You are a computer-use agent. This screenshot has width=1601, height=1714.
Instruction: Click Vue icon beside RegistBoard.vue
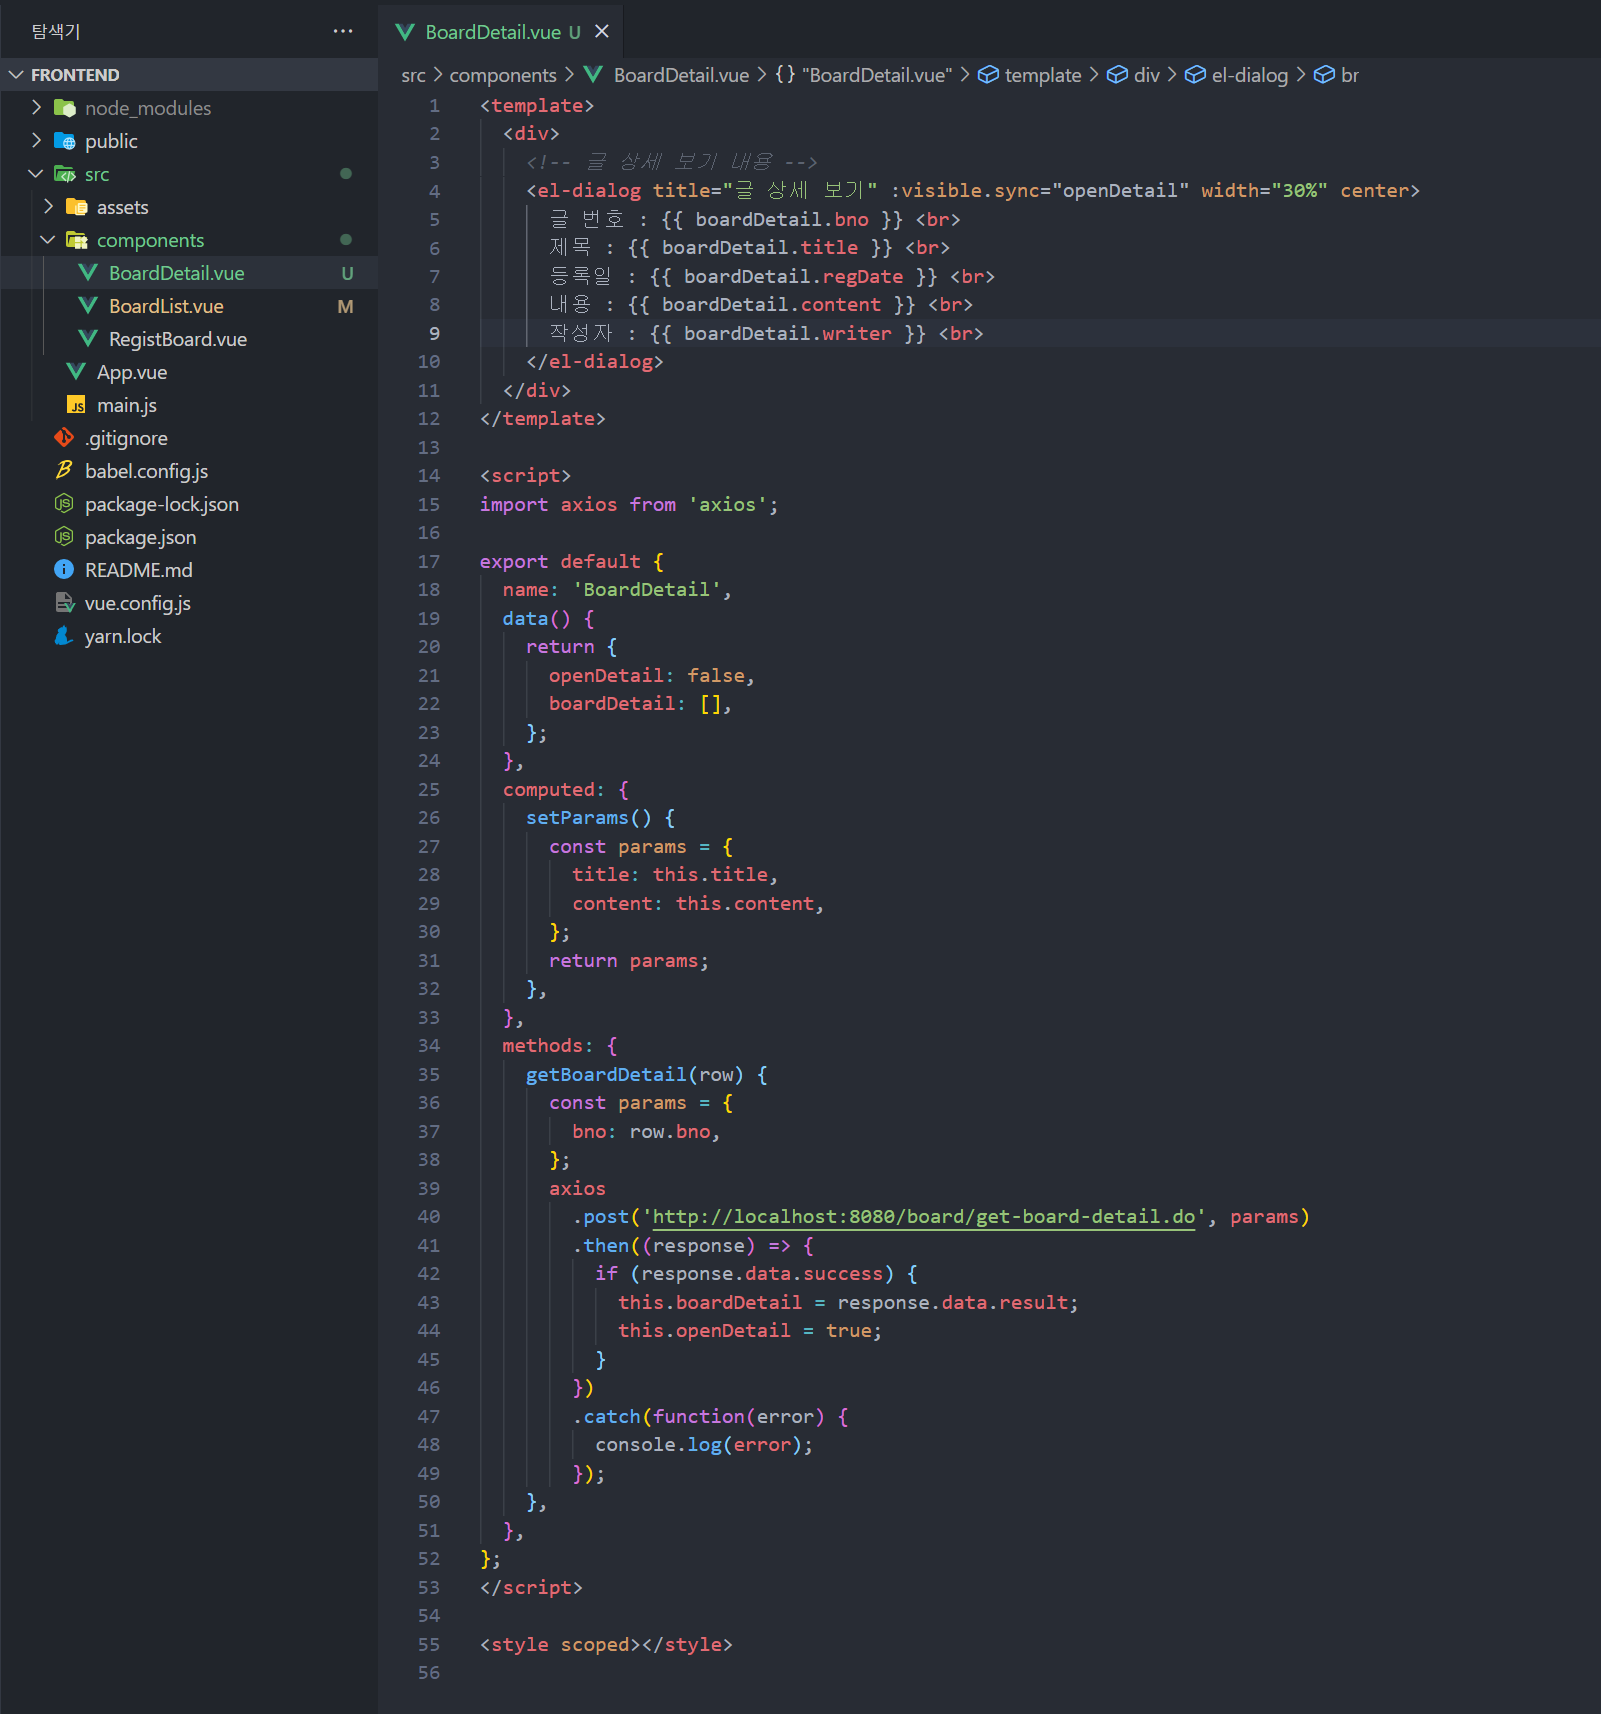click(x=88, y=338)
